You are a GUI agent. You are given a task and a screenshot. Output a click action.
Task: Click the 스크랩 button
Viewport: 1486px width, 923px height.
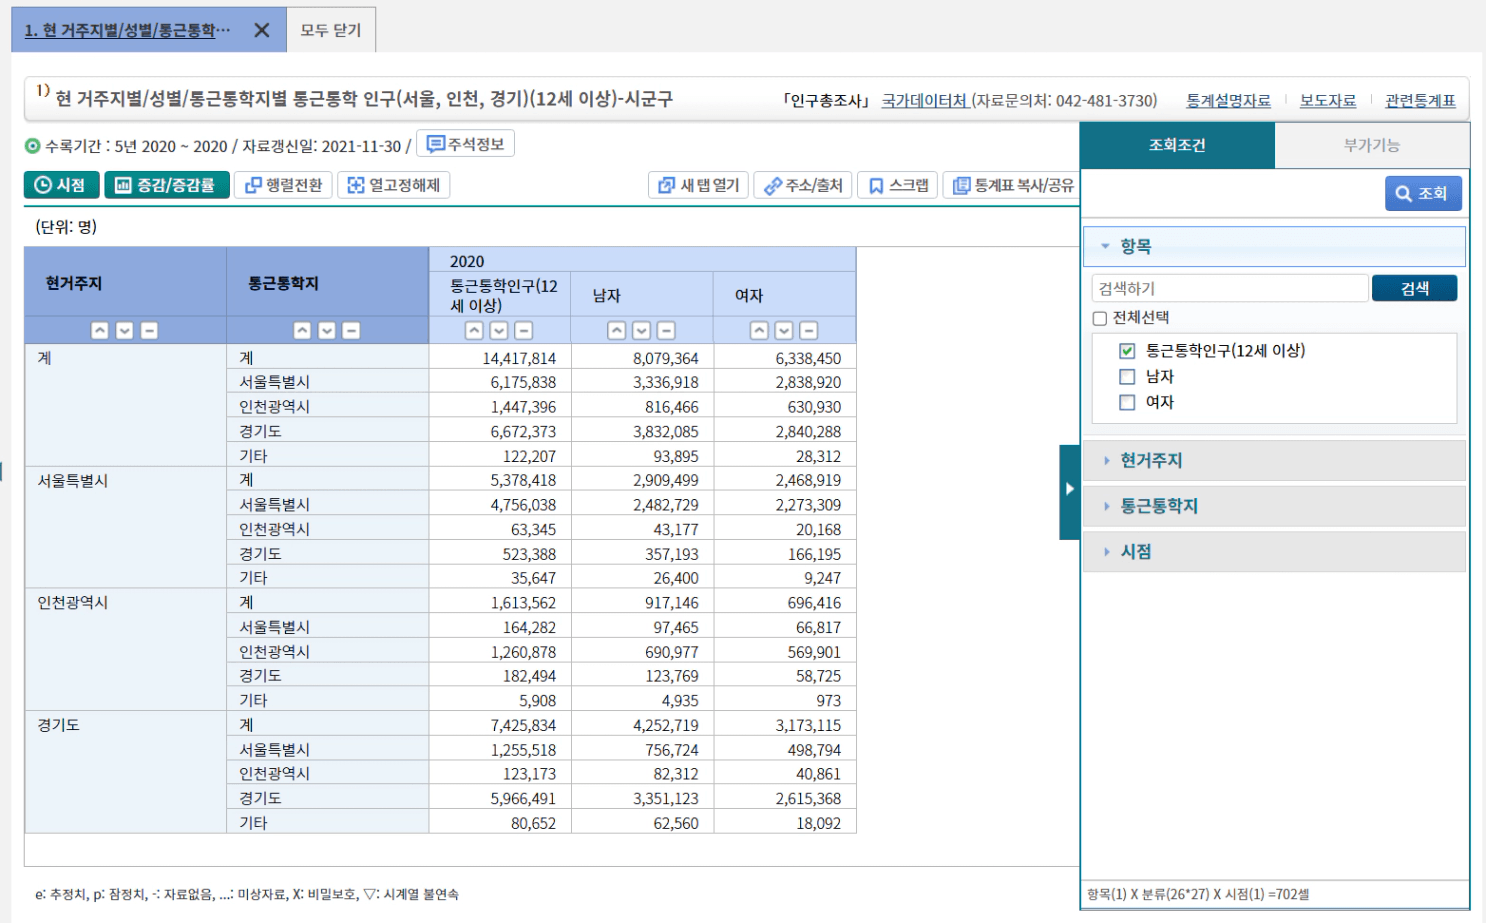pos(898,185)
